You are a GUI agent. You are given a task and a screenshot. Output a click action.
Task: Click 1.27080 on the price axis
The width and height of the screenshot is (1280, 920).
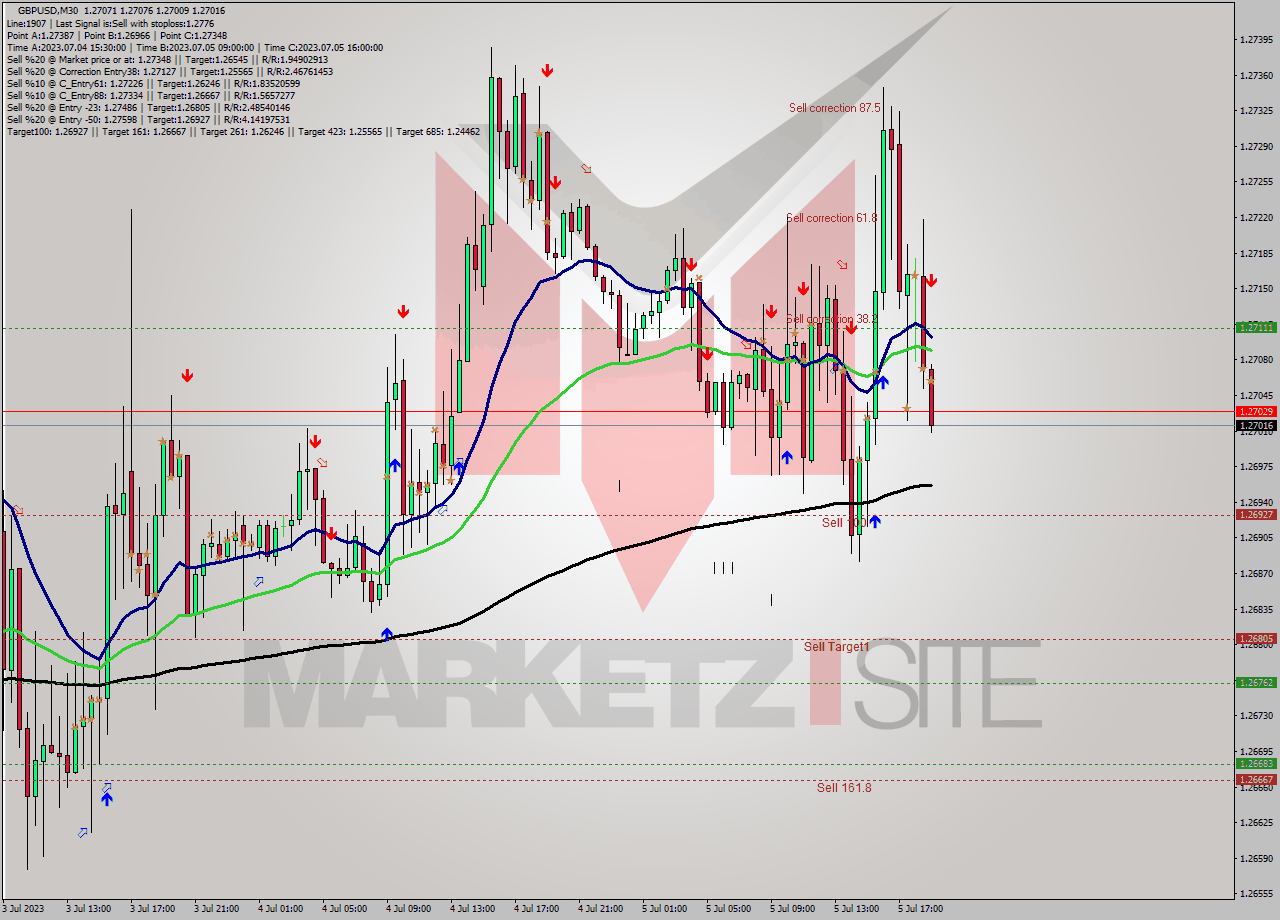click(x=1256, y=360)
